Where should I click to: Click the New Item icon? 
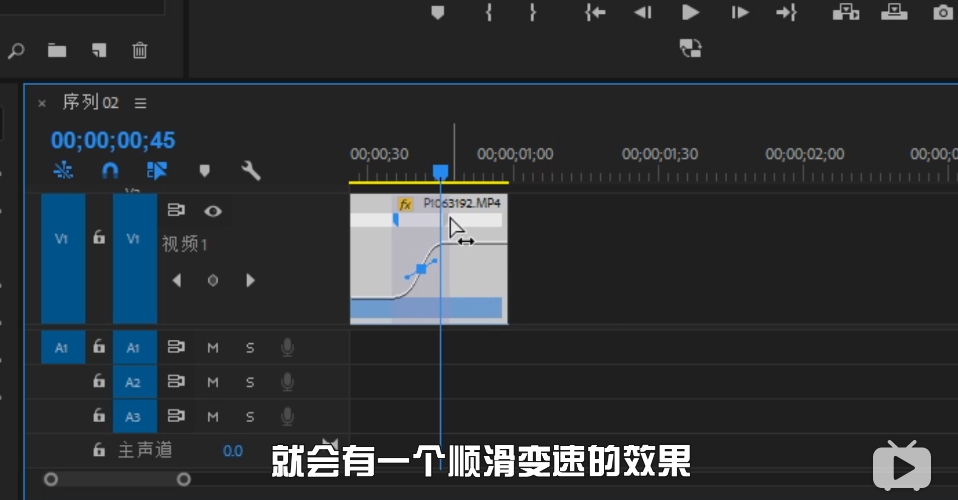(99, 50)
